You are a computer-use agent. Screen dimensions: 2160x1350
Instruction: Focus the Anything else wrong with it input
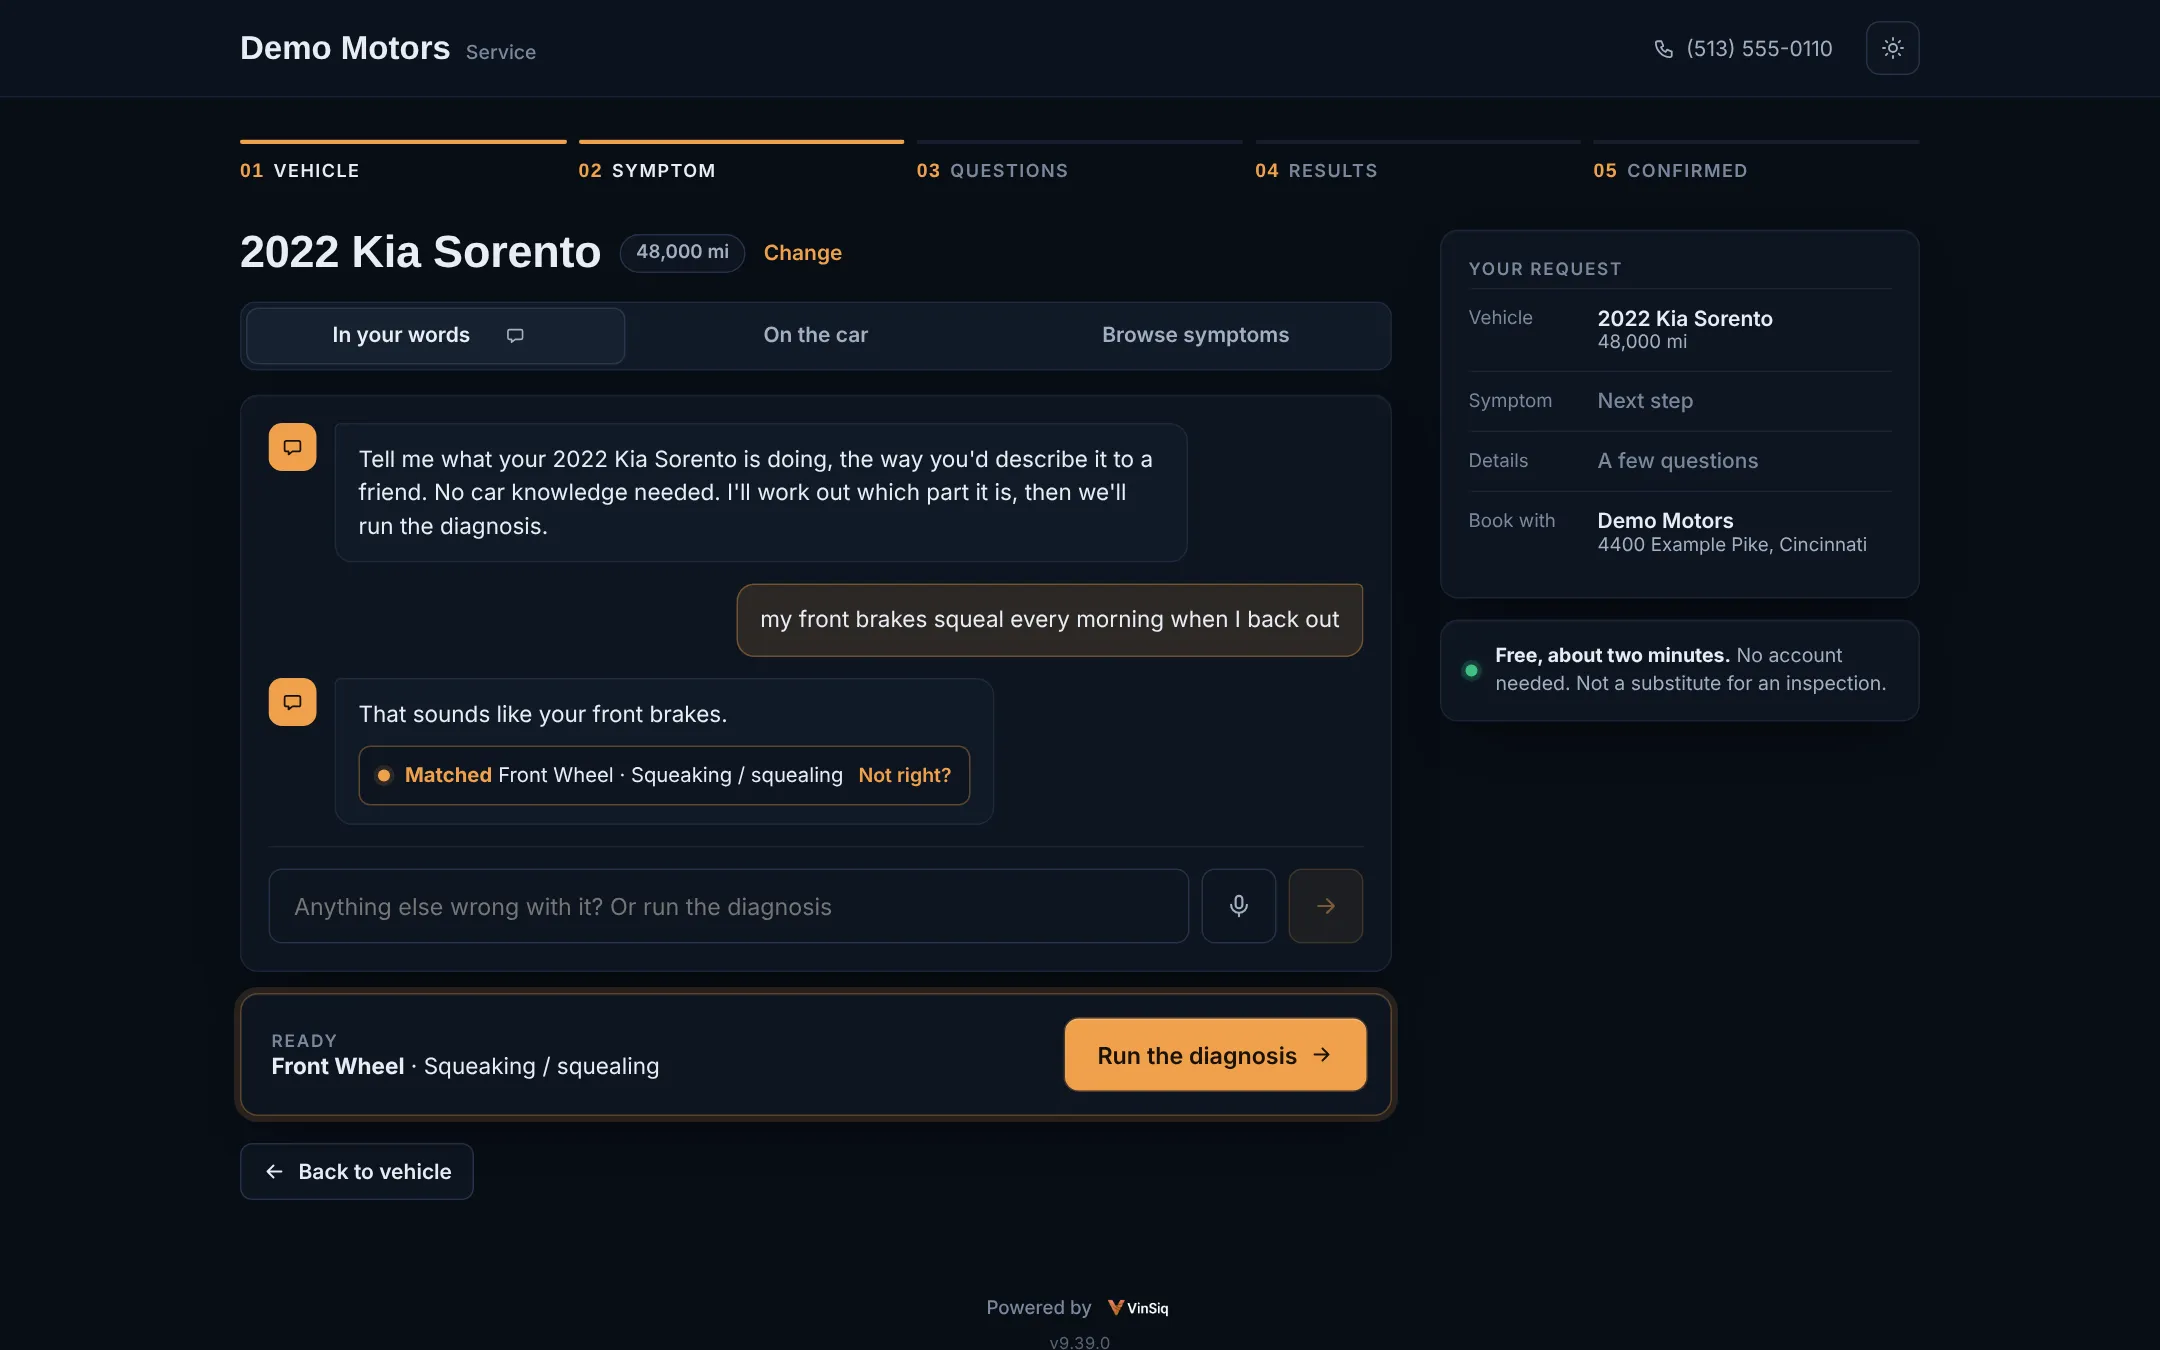[x=729, y=906]
